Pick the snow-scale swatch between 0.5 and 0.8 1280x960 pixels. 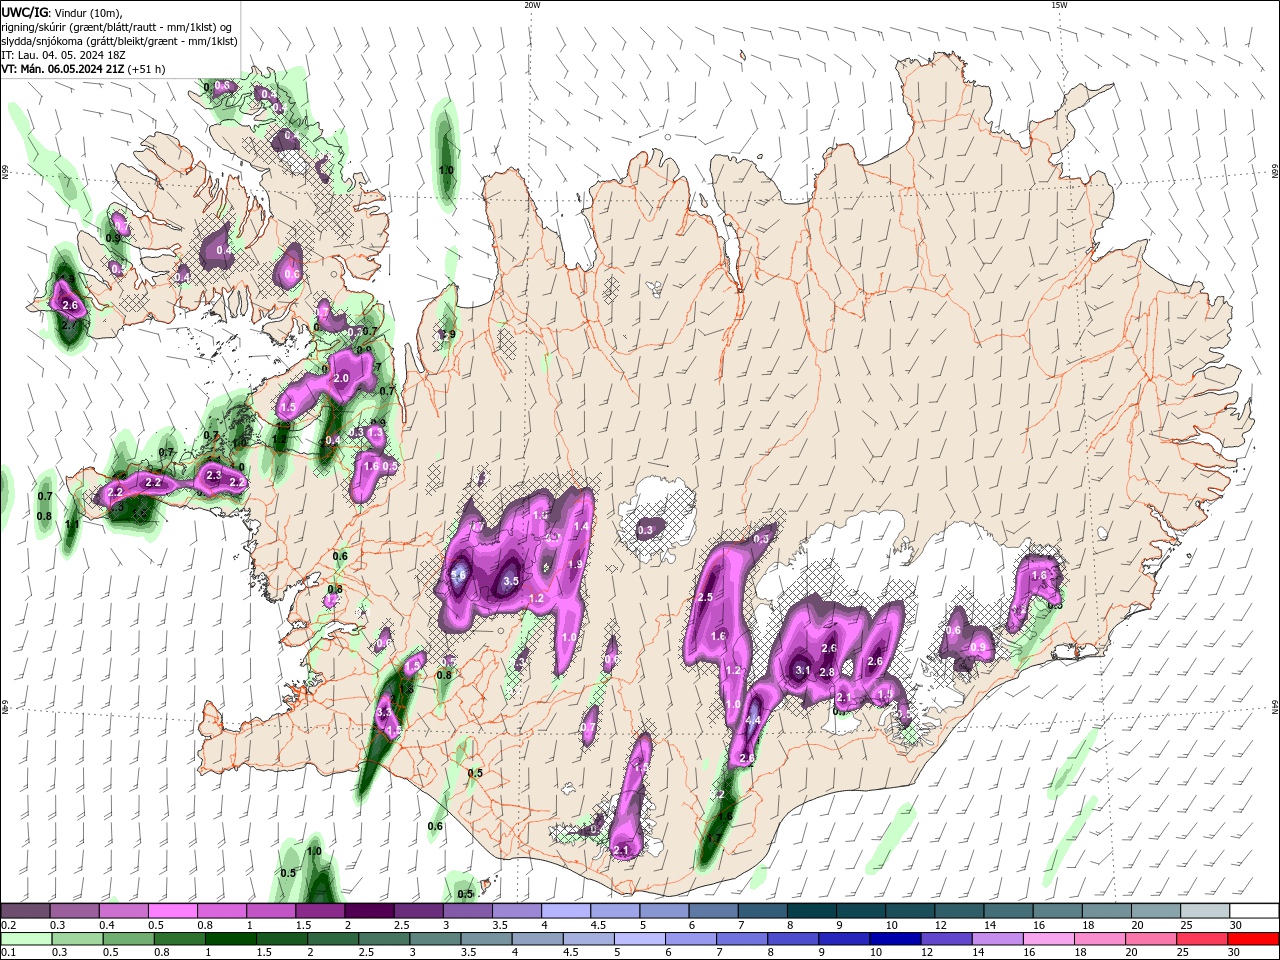[172, 911]
